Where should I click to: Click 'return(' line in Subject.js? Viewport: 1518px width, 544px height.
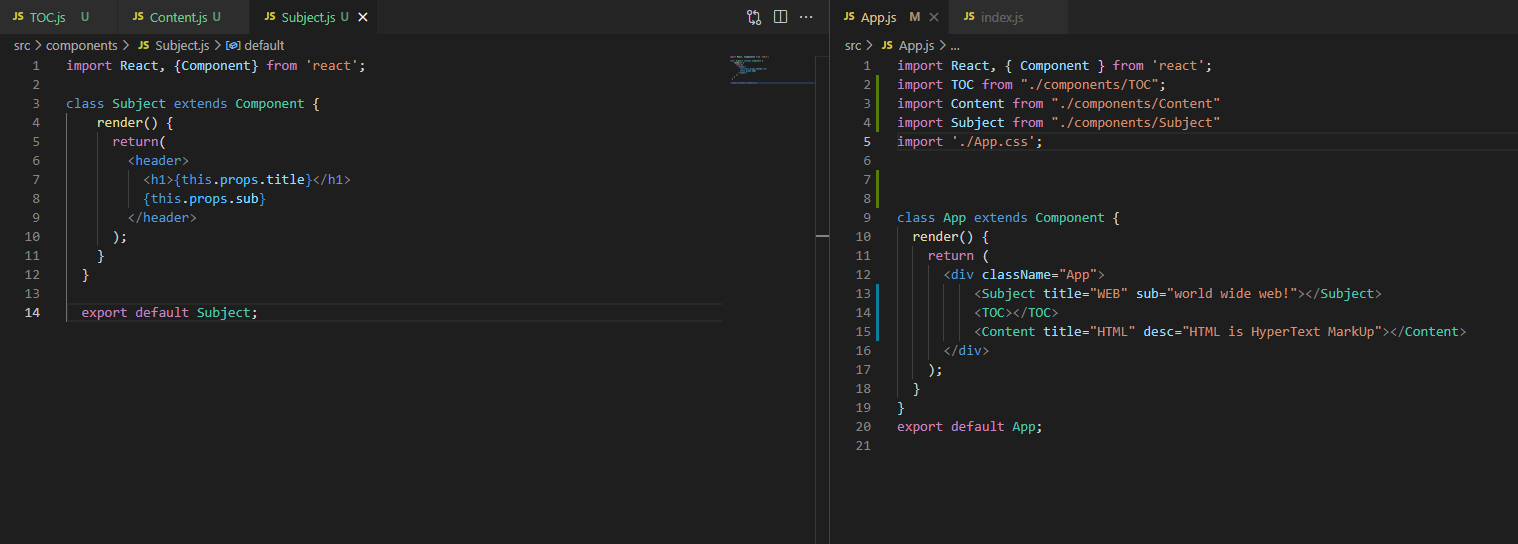click(139, 141)
